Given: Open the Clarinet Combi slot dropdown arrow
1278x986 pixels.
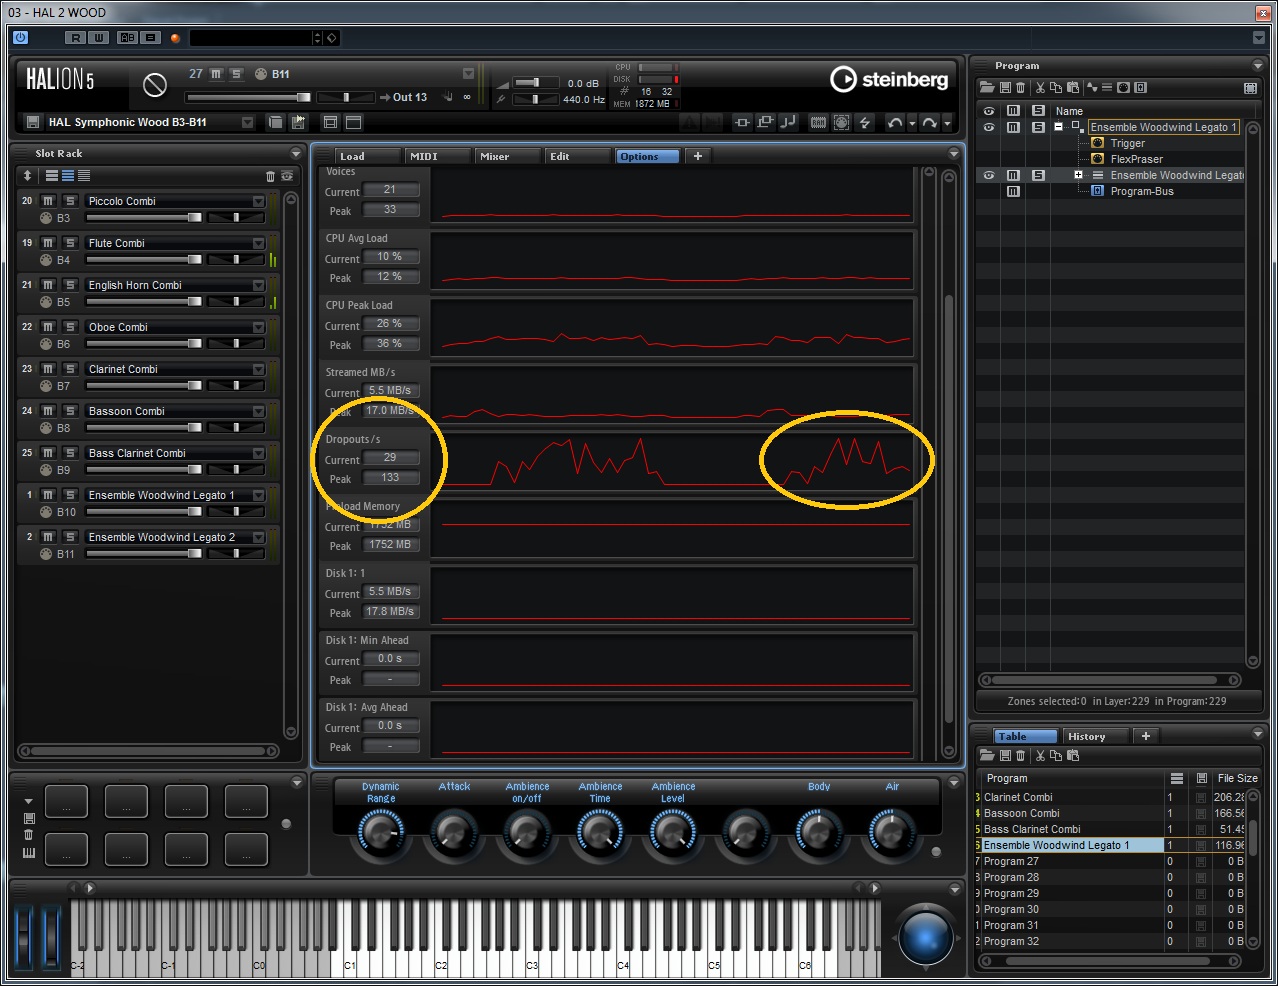Looking at the screenshot, I should click(x=258, y=369).
